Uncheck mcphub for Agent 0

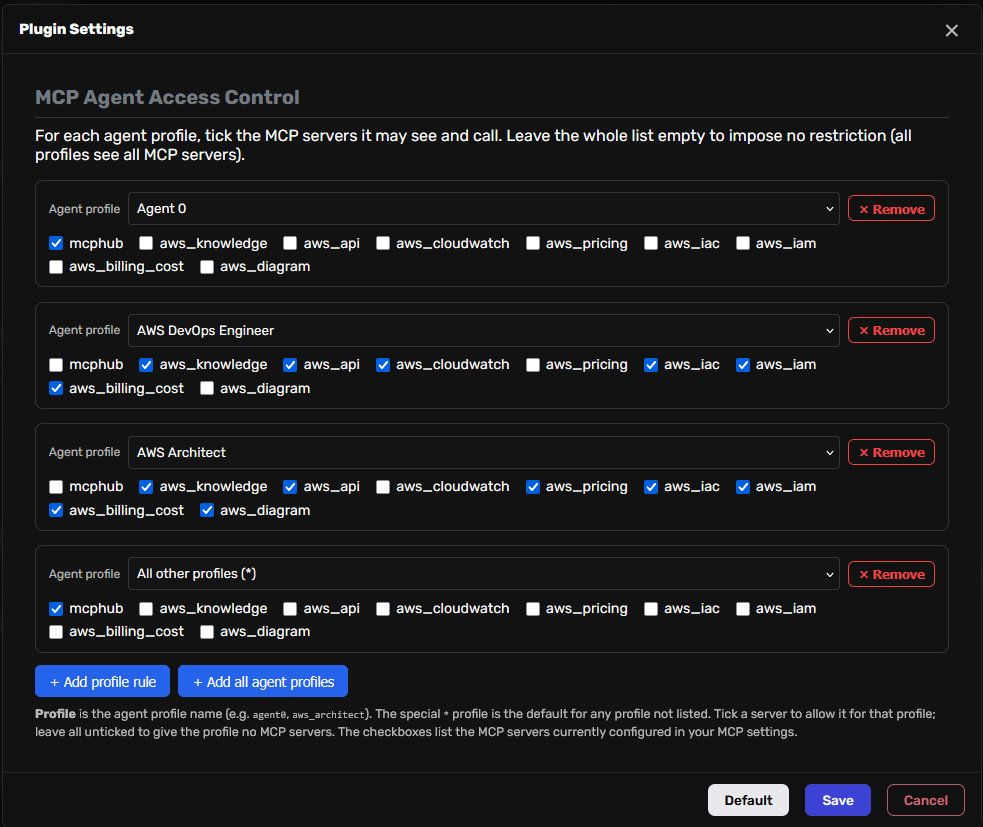(56, 243)
